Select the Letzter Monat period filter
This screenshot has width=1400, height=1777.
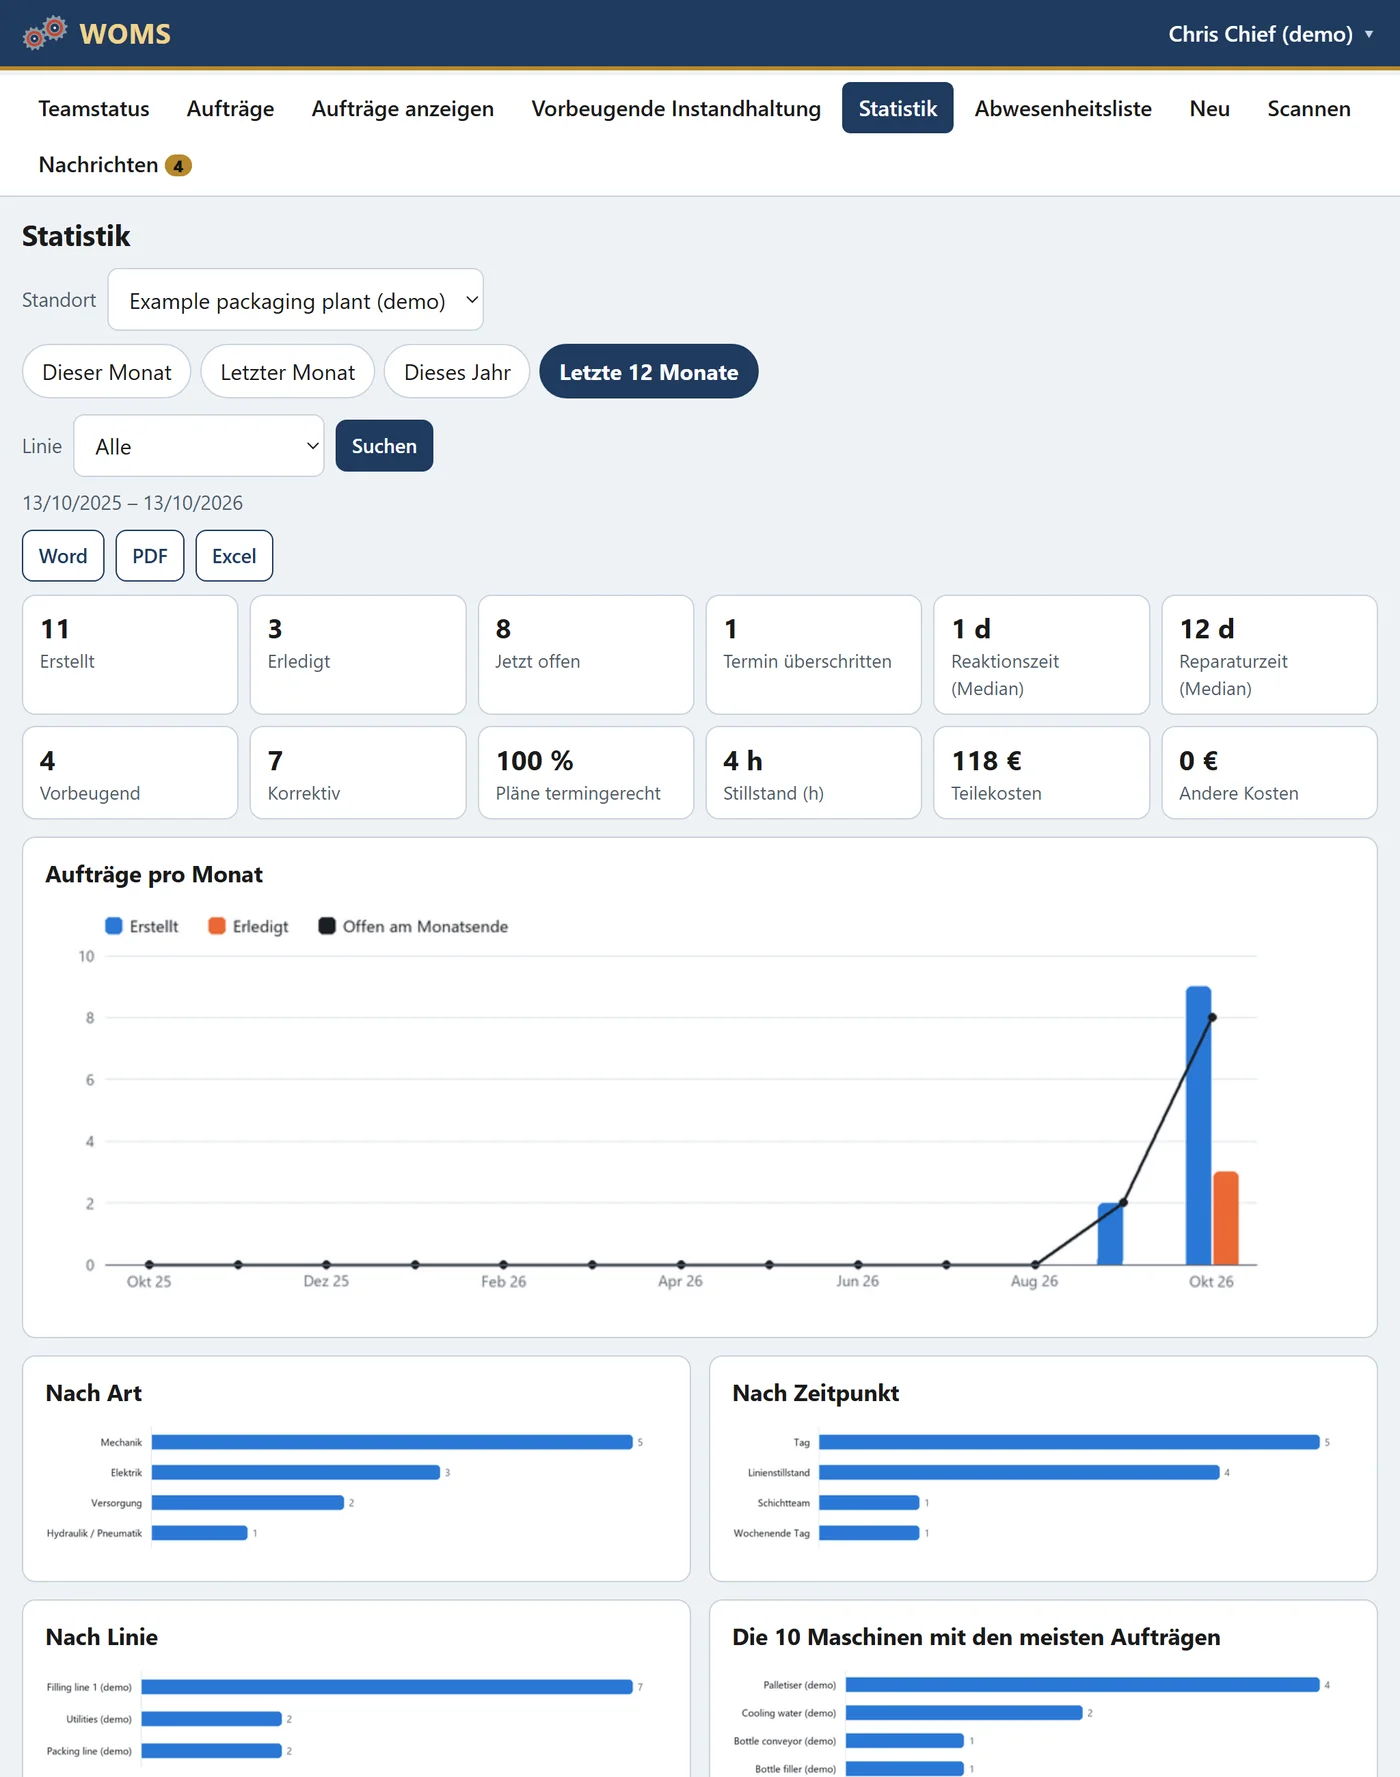(x=288, y=372)
